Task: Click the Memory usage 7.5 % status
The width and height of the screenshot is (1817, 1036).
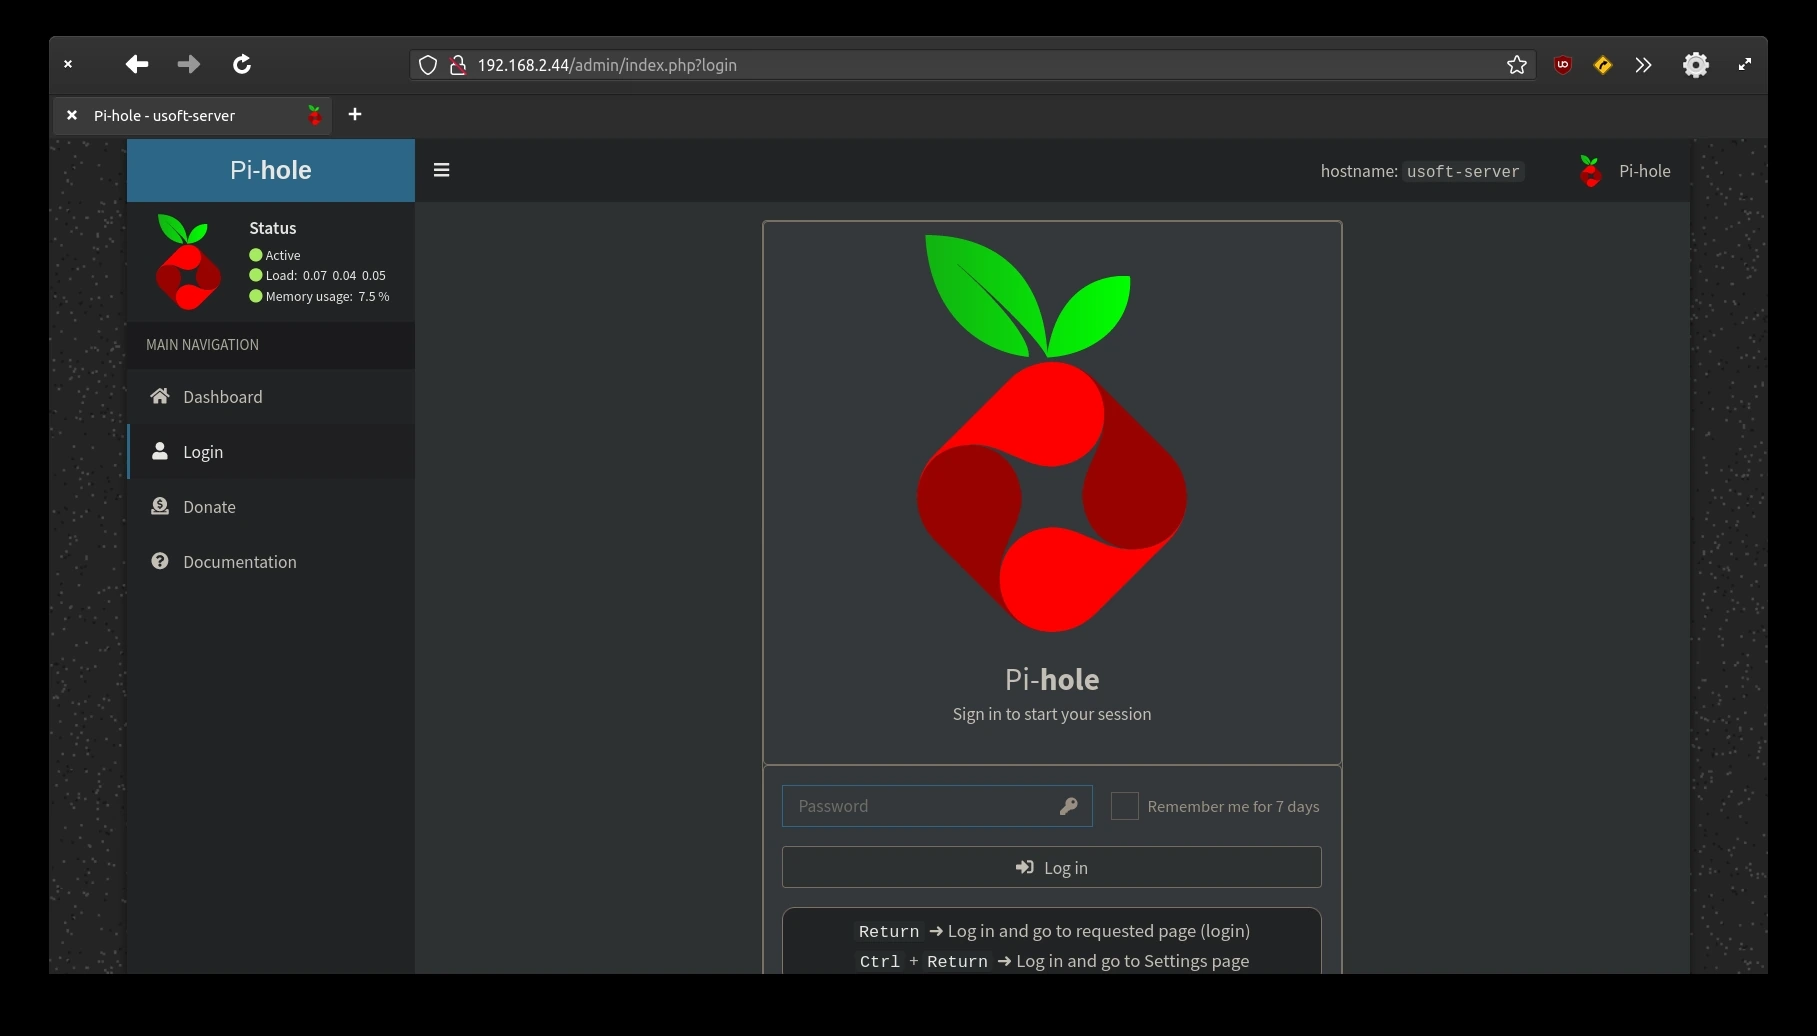Action: pos(320,296)
